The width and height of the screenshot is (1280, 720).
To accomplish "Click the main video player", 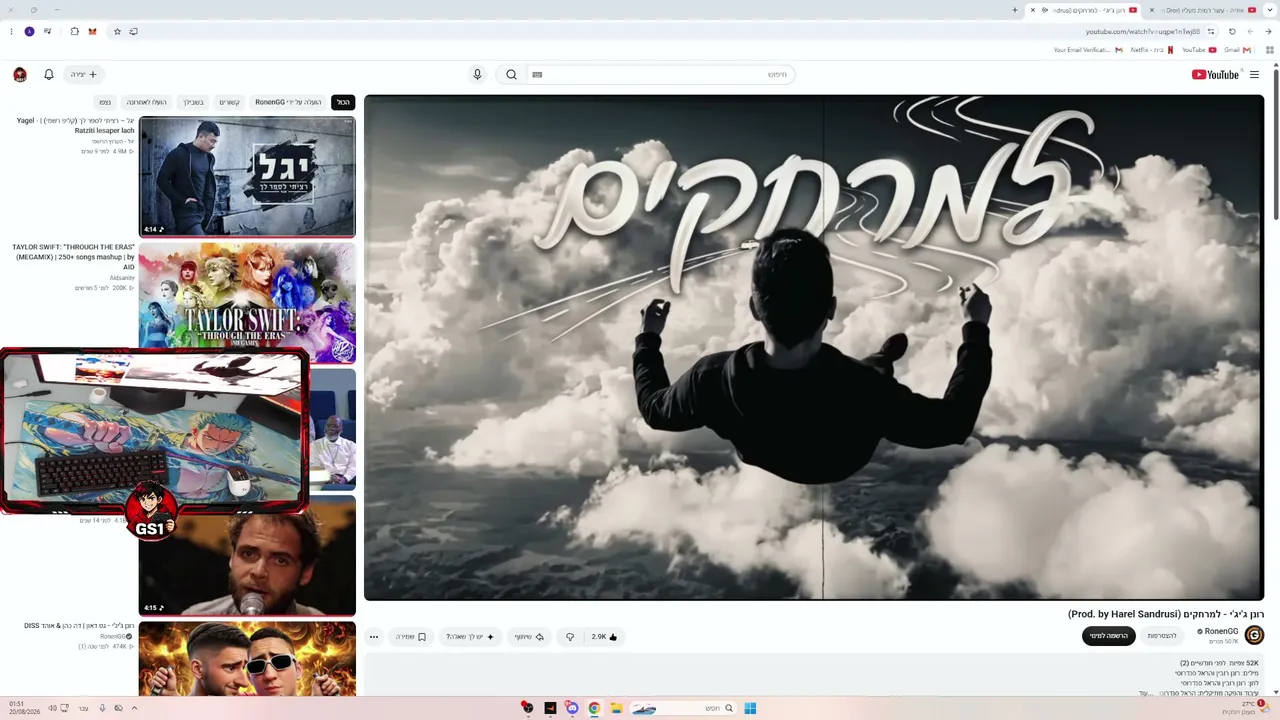I will [814, 347].
